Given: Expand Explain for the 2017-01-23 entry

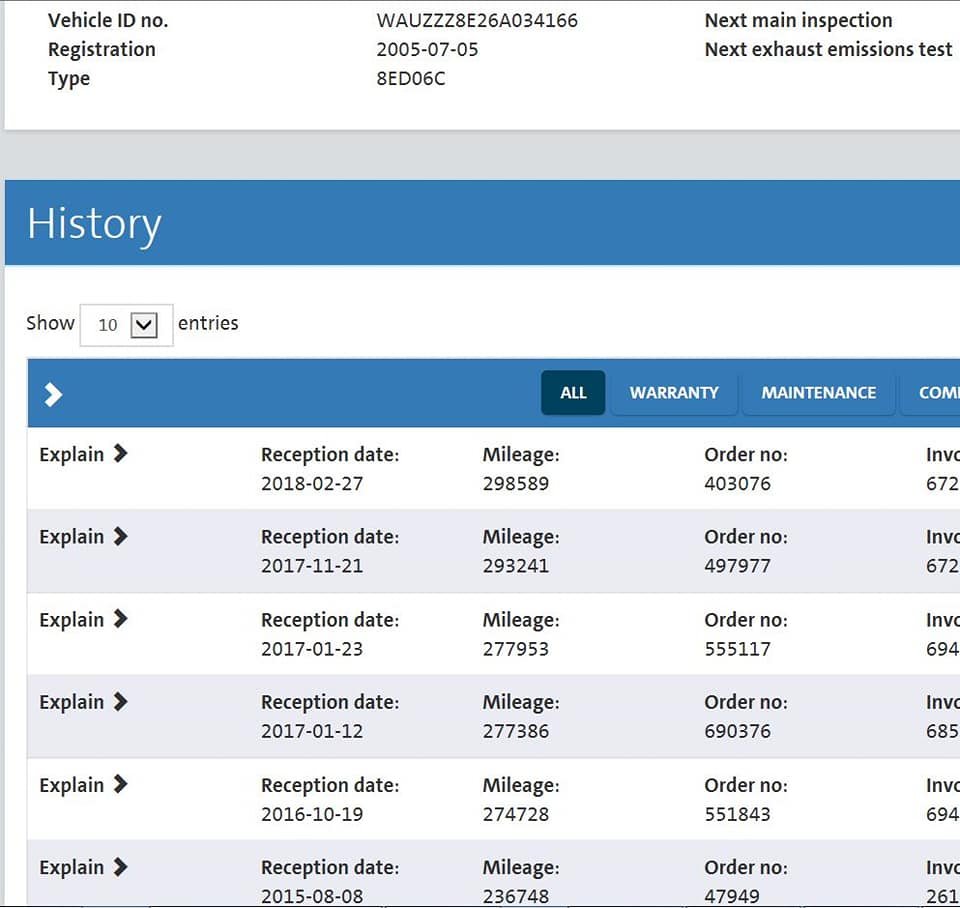Looking at the screenshot, I should (83, 620).
